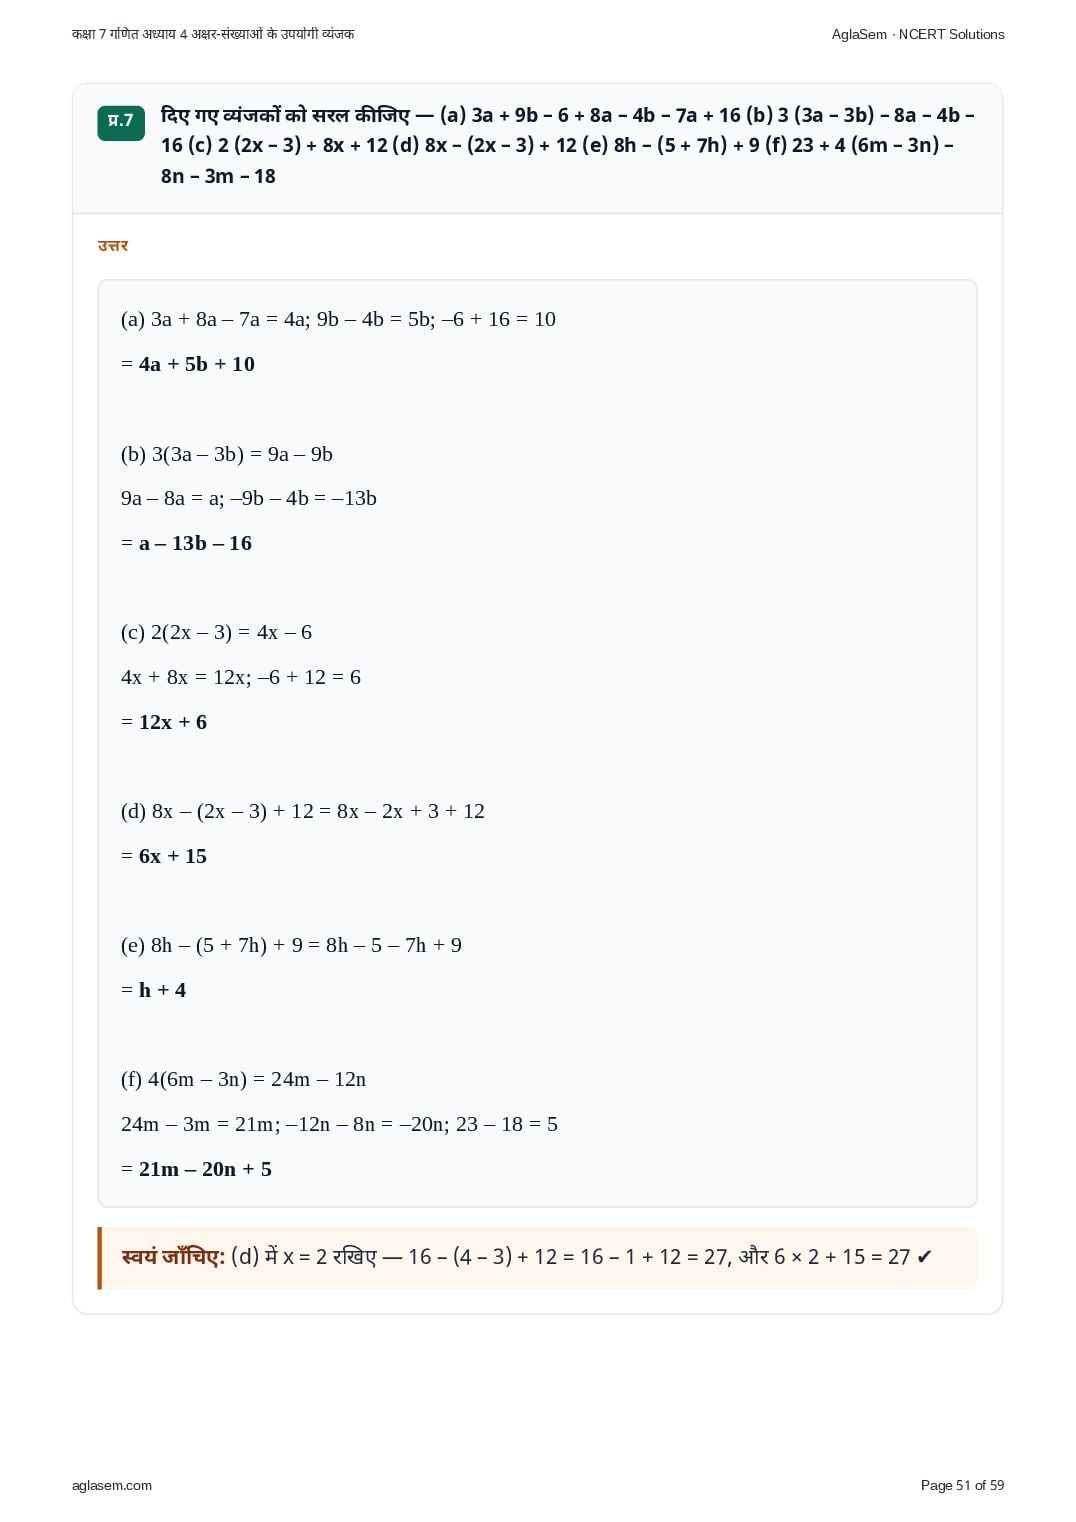Click the result 6x + 15
This screenshot has width=1076, height=1522.
point(173,856)
